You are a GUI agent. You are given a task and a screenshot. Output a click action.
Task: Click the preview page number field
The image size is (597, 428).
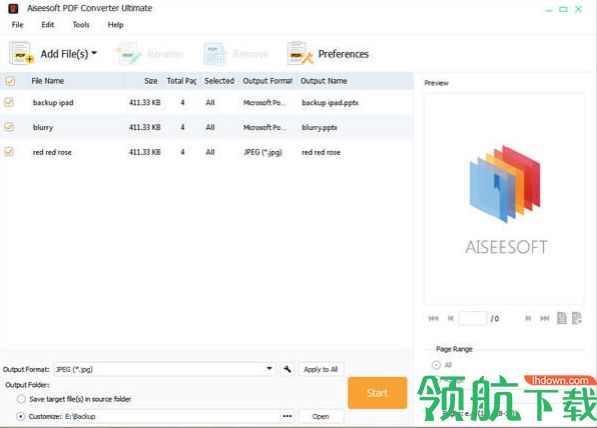point(473,318)
